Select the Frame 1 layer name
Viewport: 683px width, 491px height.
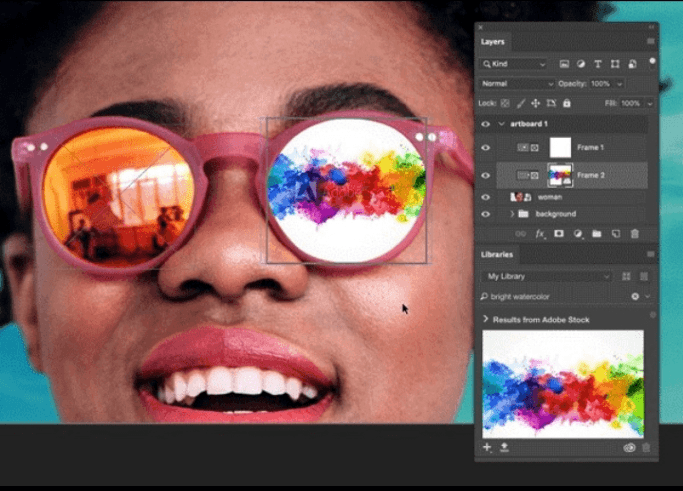[590, 148]
